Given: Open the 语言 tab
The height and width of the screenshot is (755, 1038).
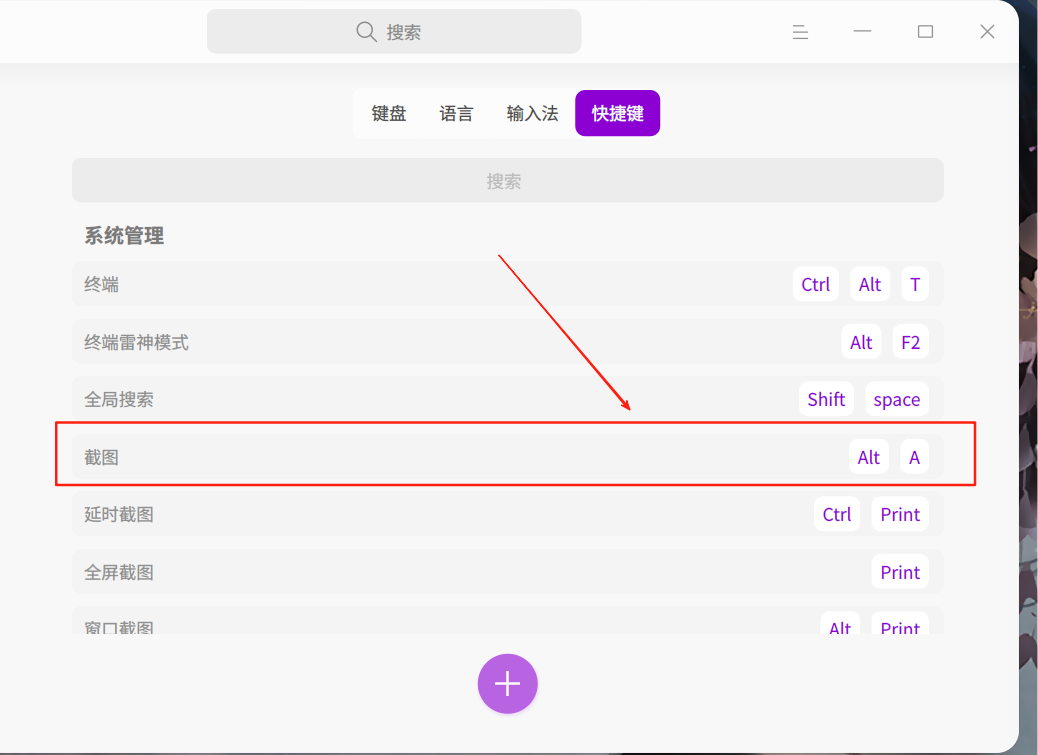Looking at the screenshot, I should click(456, 113).
